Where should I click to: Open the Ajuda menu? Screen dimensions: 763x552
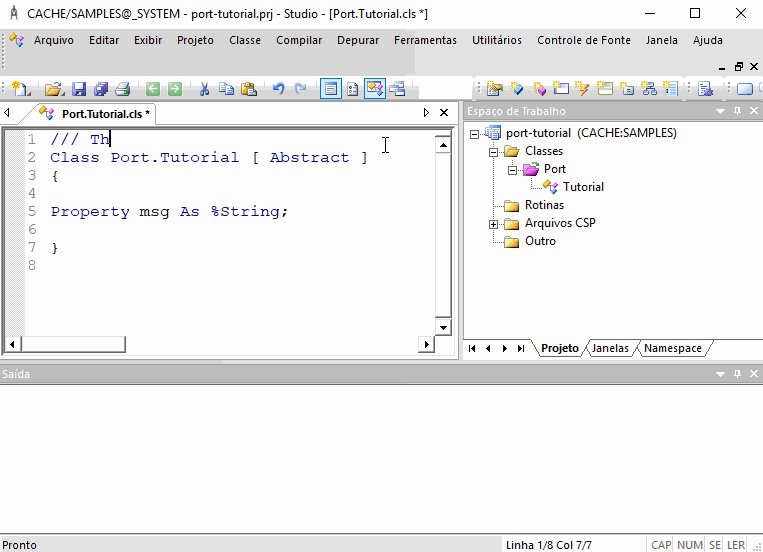(x=708, y=40)
